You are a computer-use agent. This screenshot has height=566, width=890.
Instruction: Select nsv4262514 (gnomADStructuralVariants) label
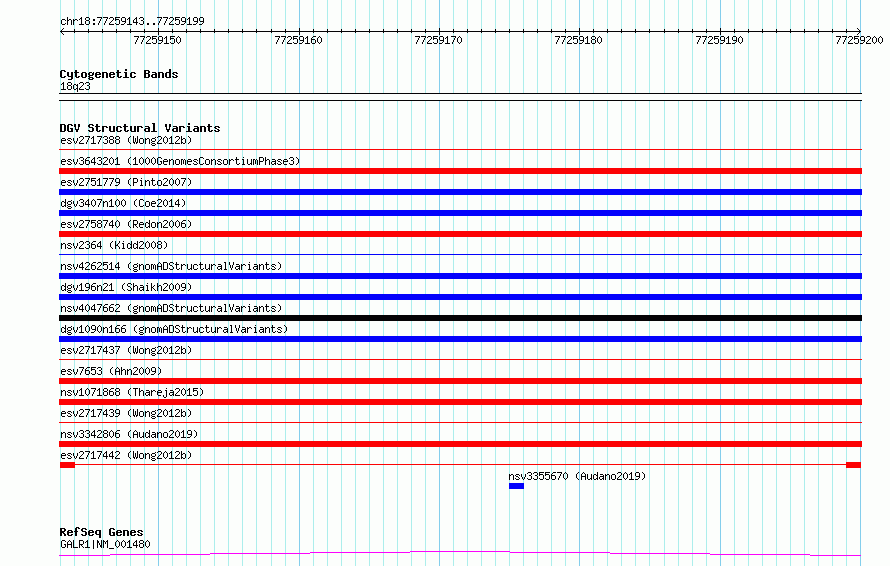coord(171,266)
